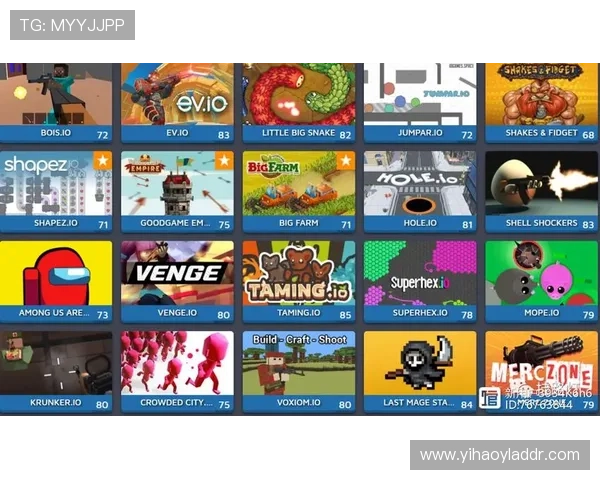Click the KRUNKER.IO title label
The width and height of the screenshot is (600, 480).
point(56,403)
